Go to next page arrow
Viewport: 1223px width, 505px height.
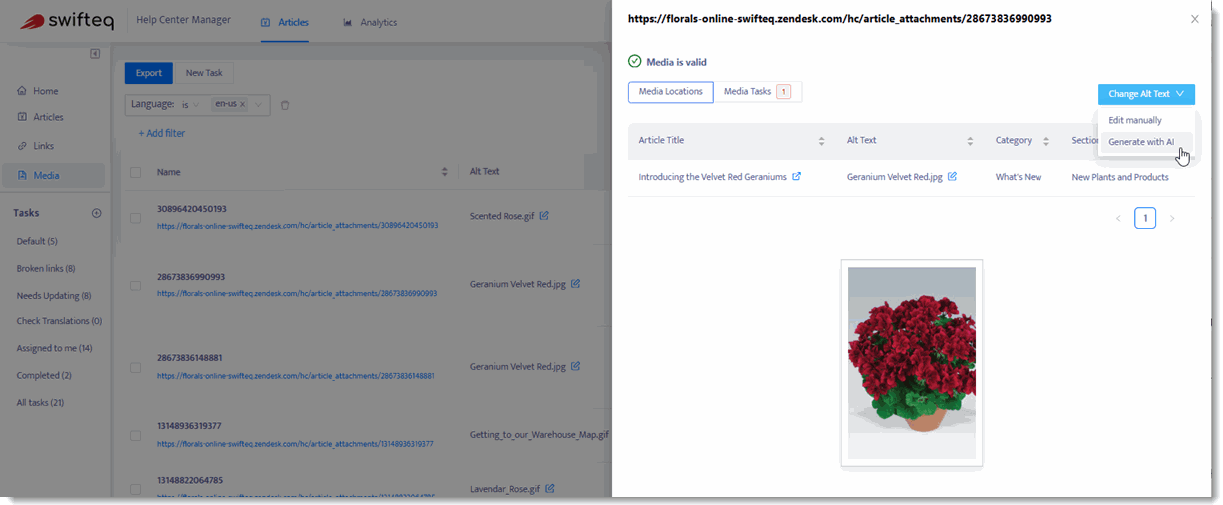coord(1172,218)
